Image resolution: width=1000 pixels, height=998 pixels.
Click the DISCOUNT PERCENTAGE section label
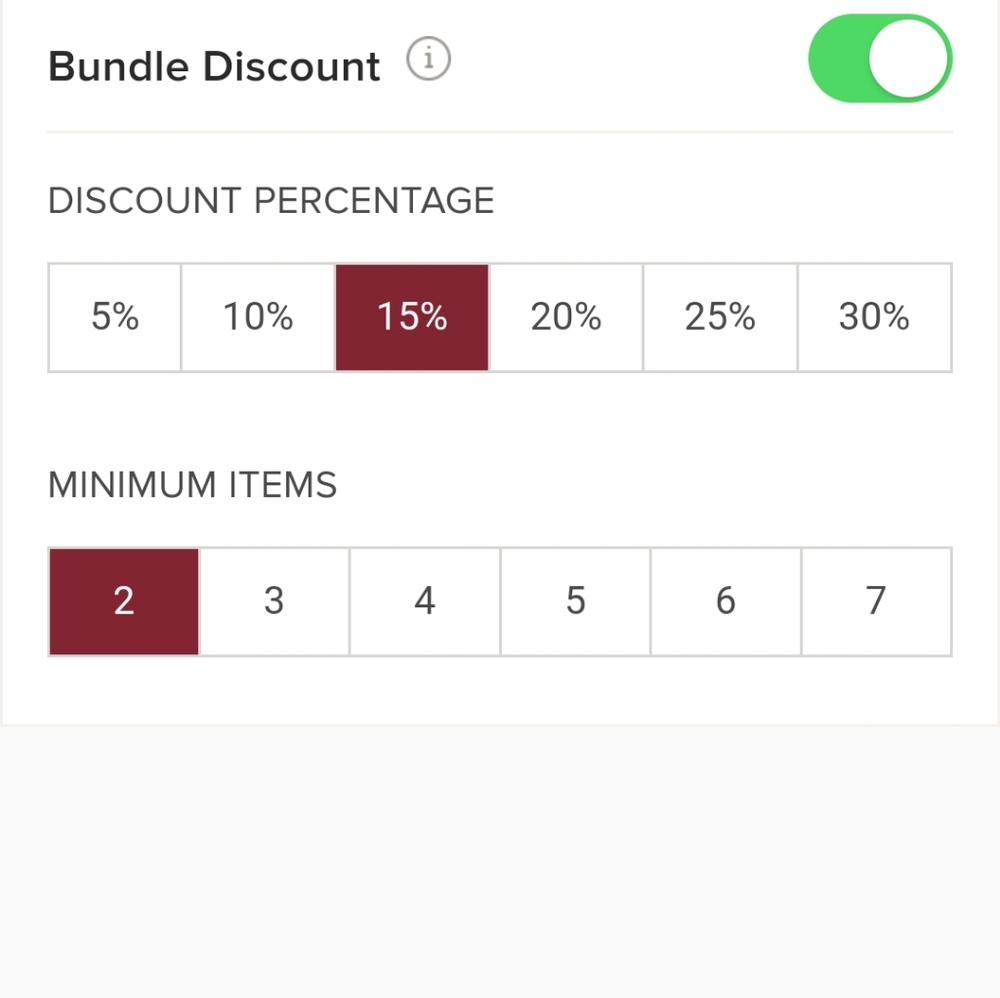pos(271,200)
